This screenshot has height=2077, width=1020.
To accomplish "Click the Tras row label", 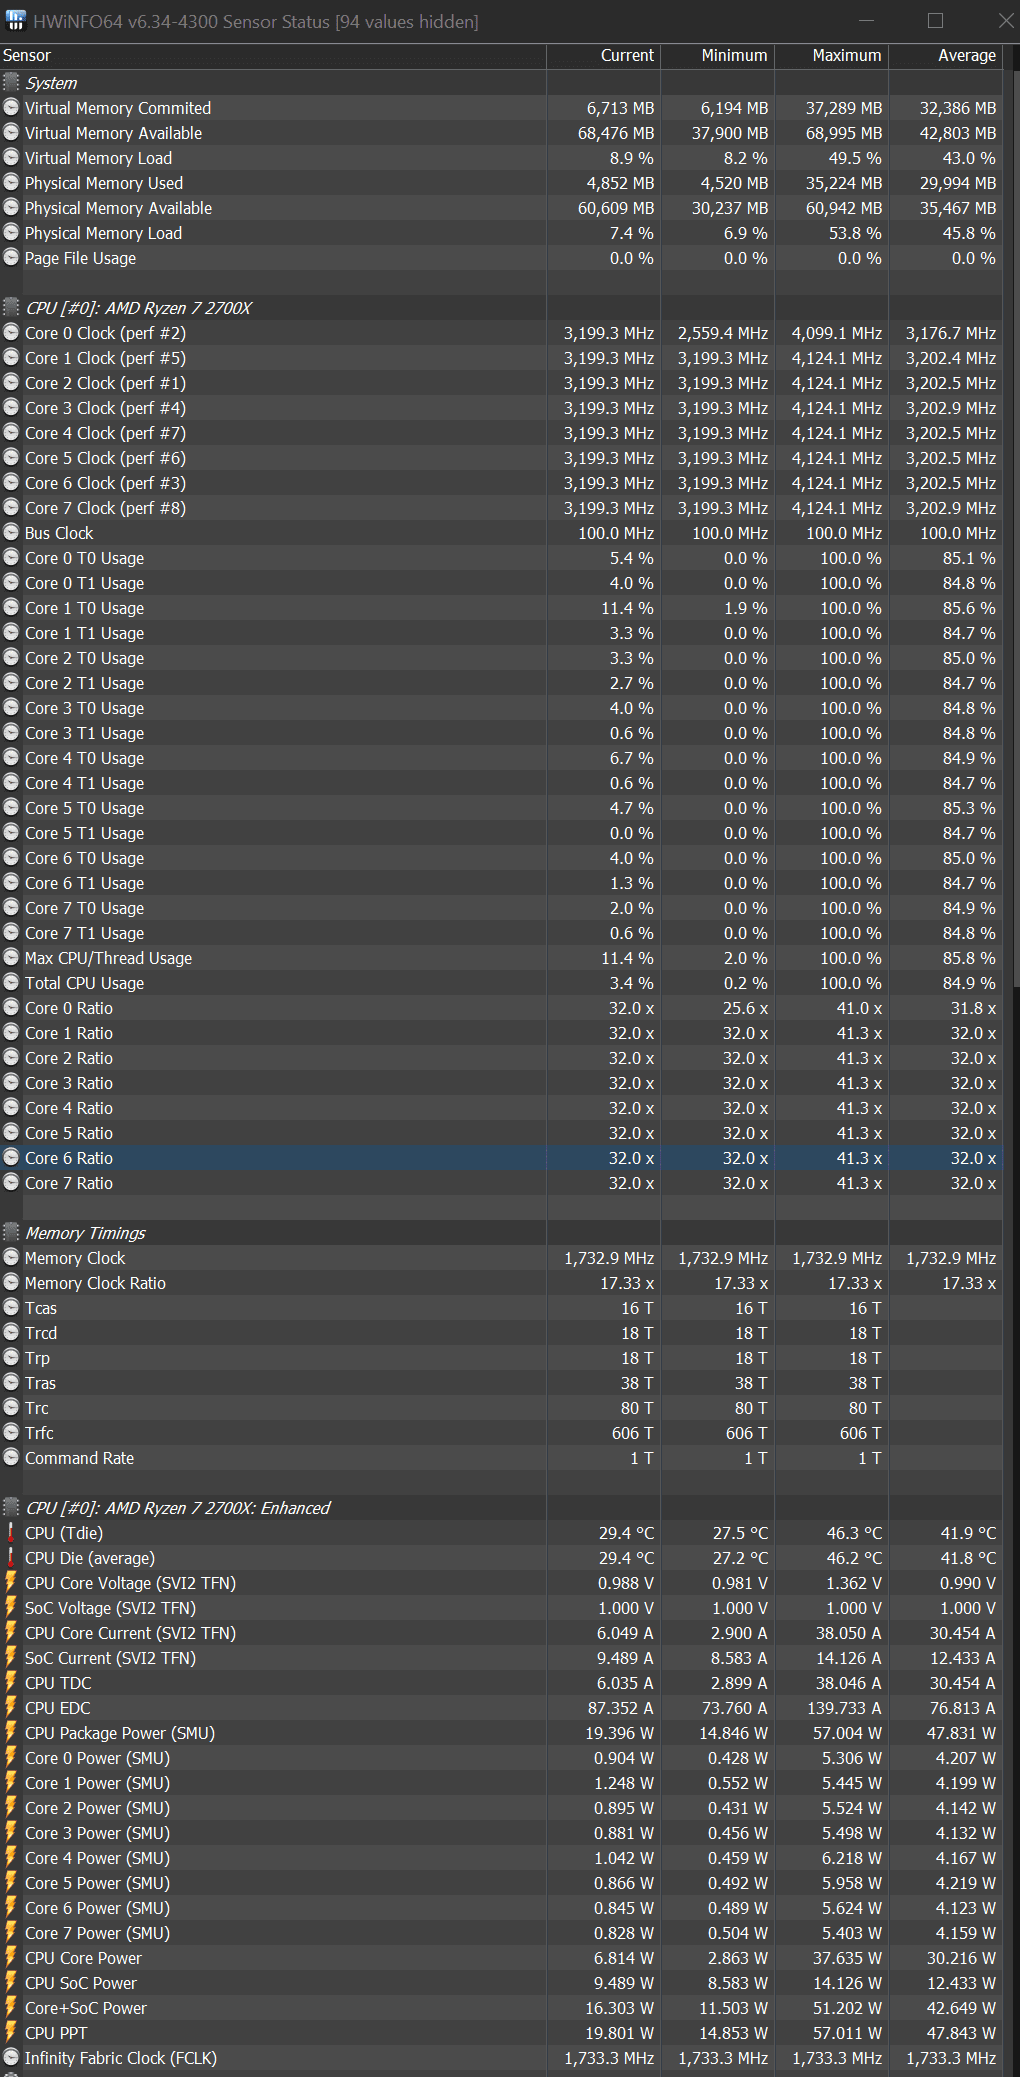I will pos(40,1383).
